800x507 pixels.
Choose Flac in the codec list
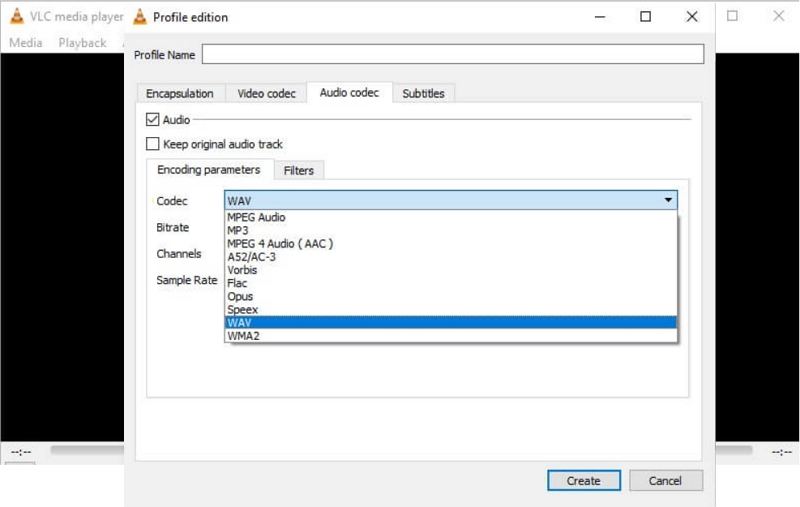click(239, 283)
